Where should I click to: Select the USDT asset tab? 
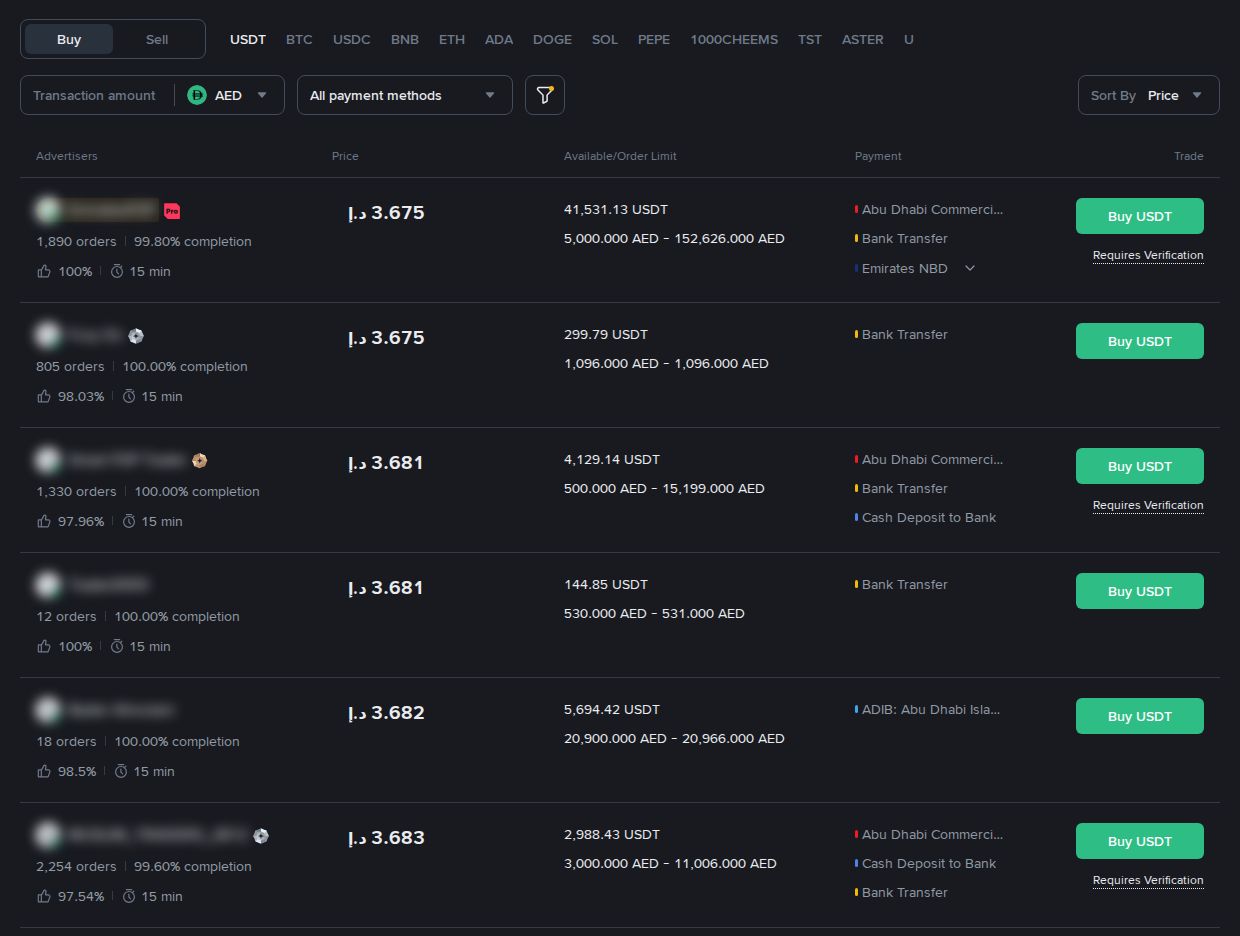click(248, 39)
